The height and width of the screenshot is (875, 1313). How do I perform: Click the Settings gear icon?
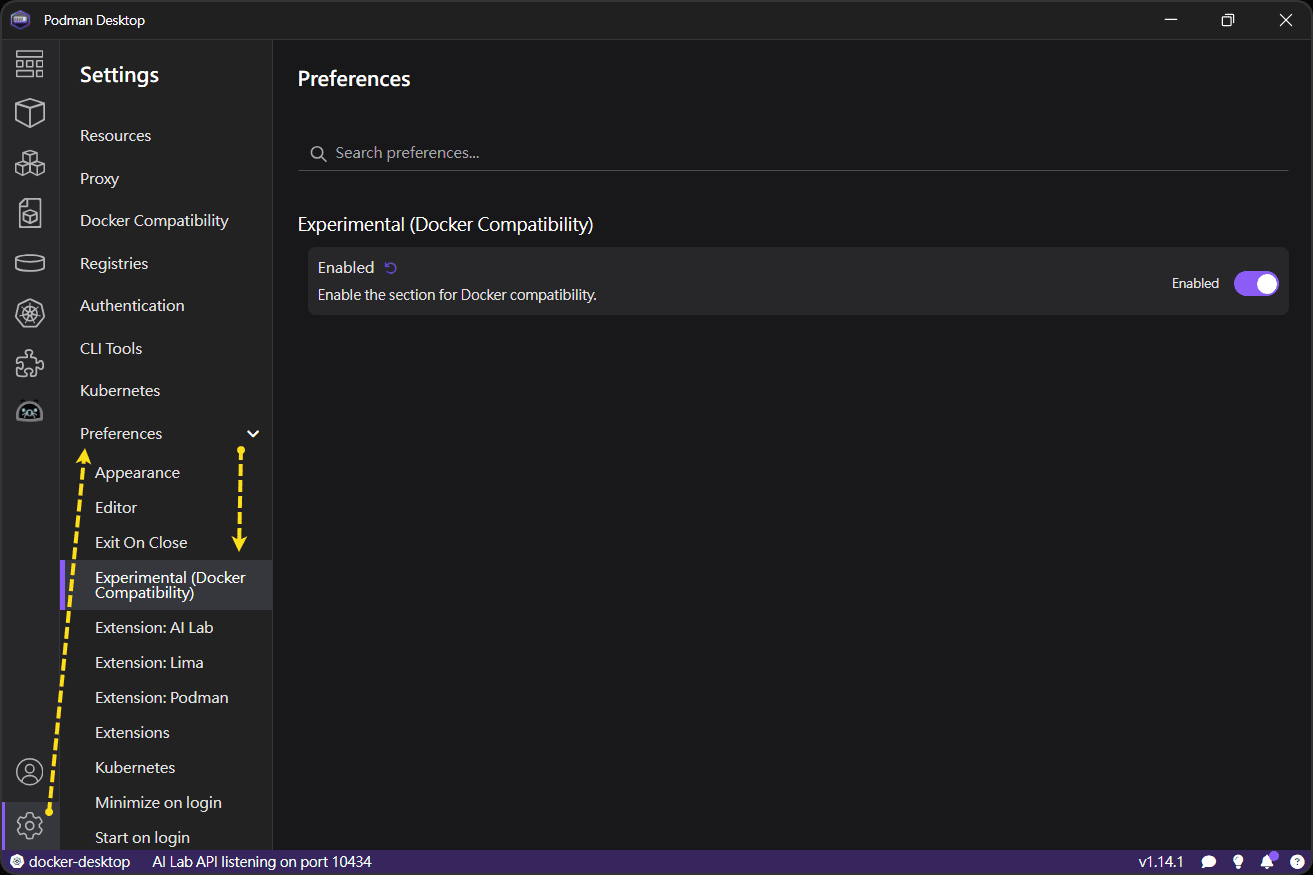click(x=30, y=826)
